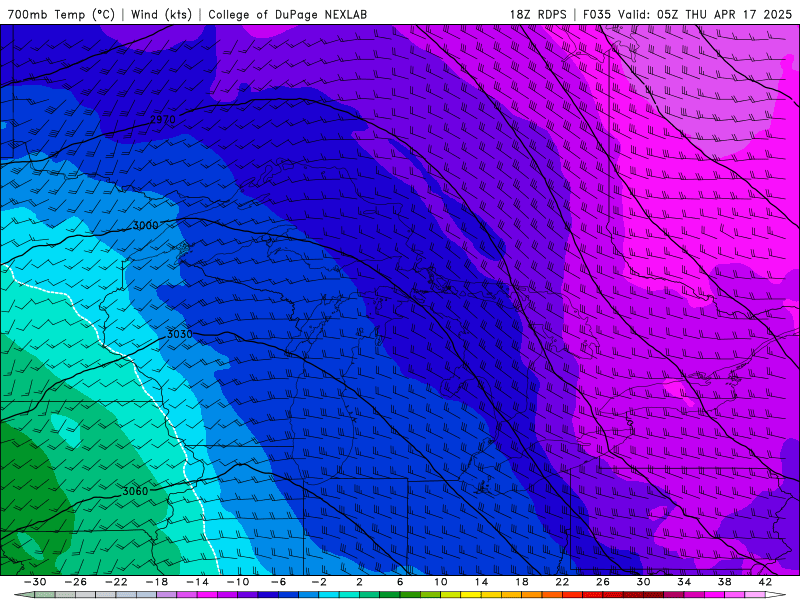Click the positive 2 color scale label
The width and height of the screenshot is (800, 600).
tap(359, 582)
